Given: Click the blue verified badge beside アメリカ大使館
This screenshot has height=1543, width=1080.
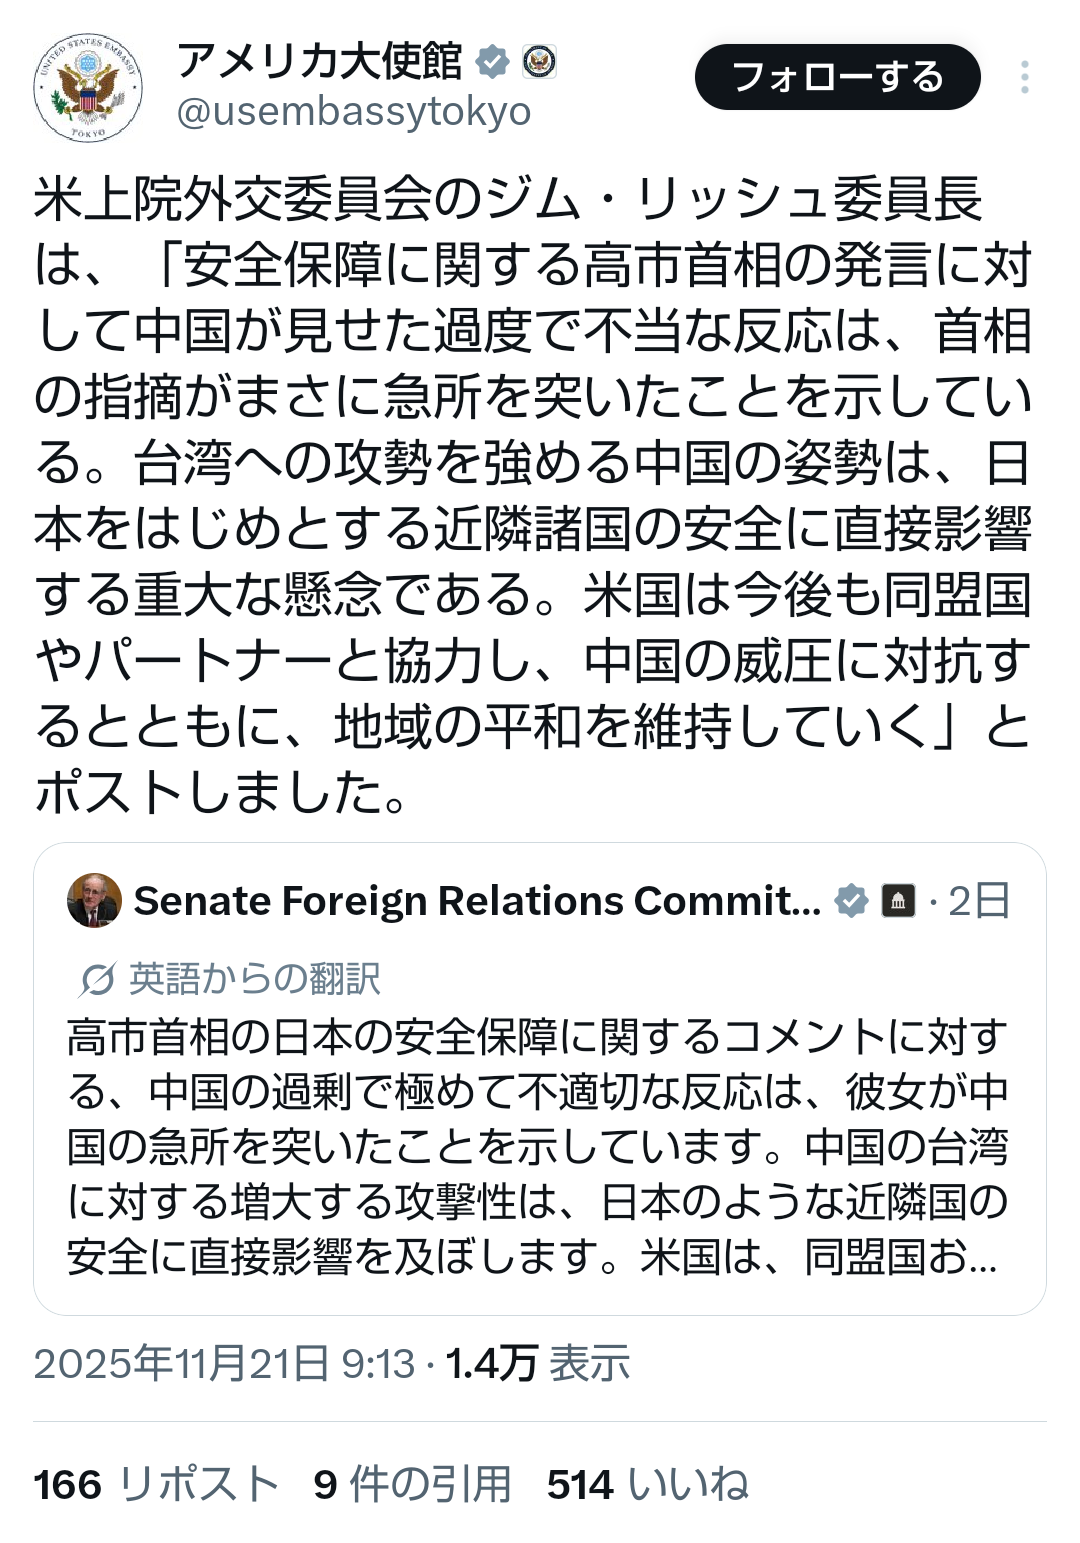Looking at the screenshot, I should point(491,62).
